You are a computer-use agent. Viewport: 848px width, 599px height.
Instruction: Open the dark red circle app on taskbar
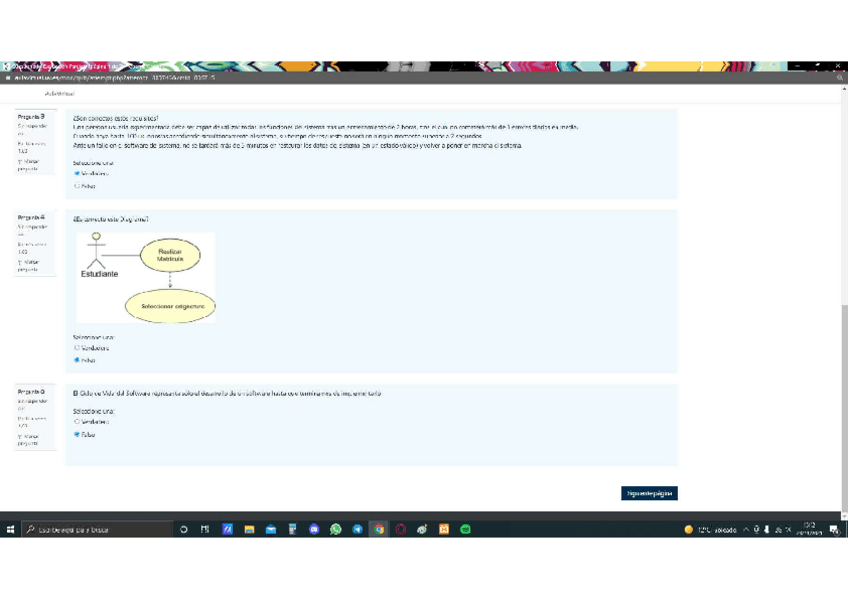click(401, 529)
